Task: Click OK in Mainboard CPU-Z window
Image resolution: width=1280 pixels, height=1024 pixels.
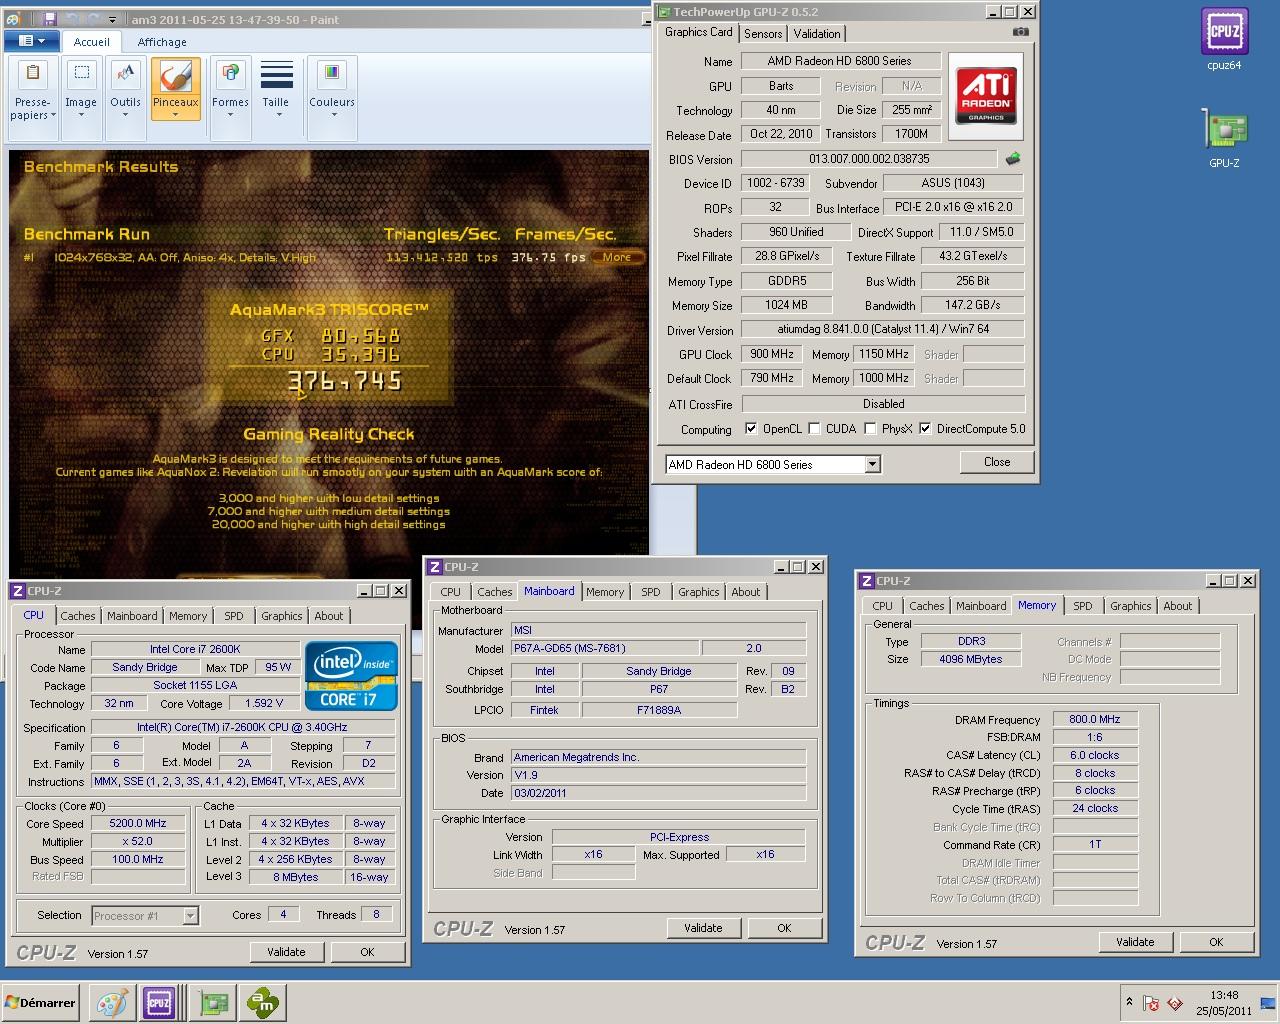Action: click(x=784, y=928)
